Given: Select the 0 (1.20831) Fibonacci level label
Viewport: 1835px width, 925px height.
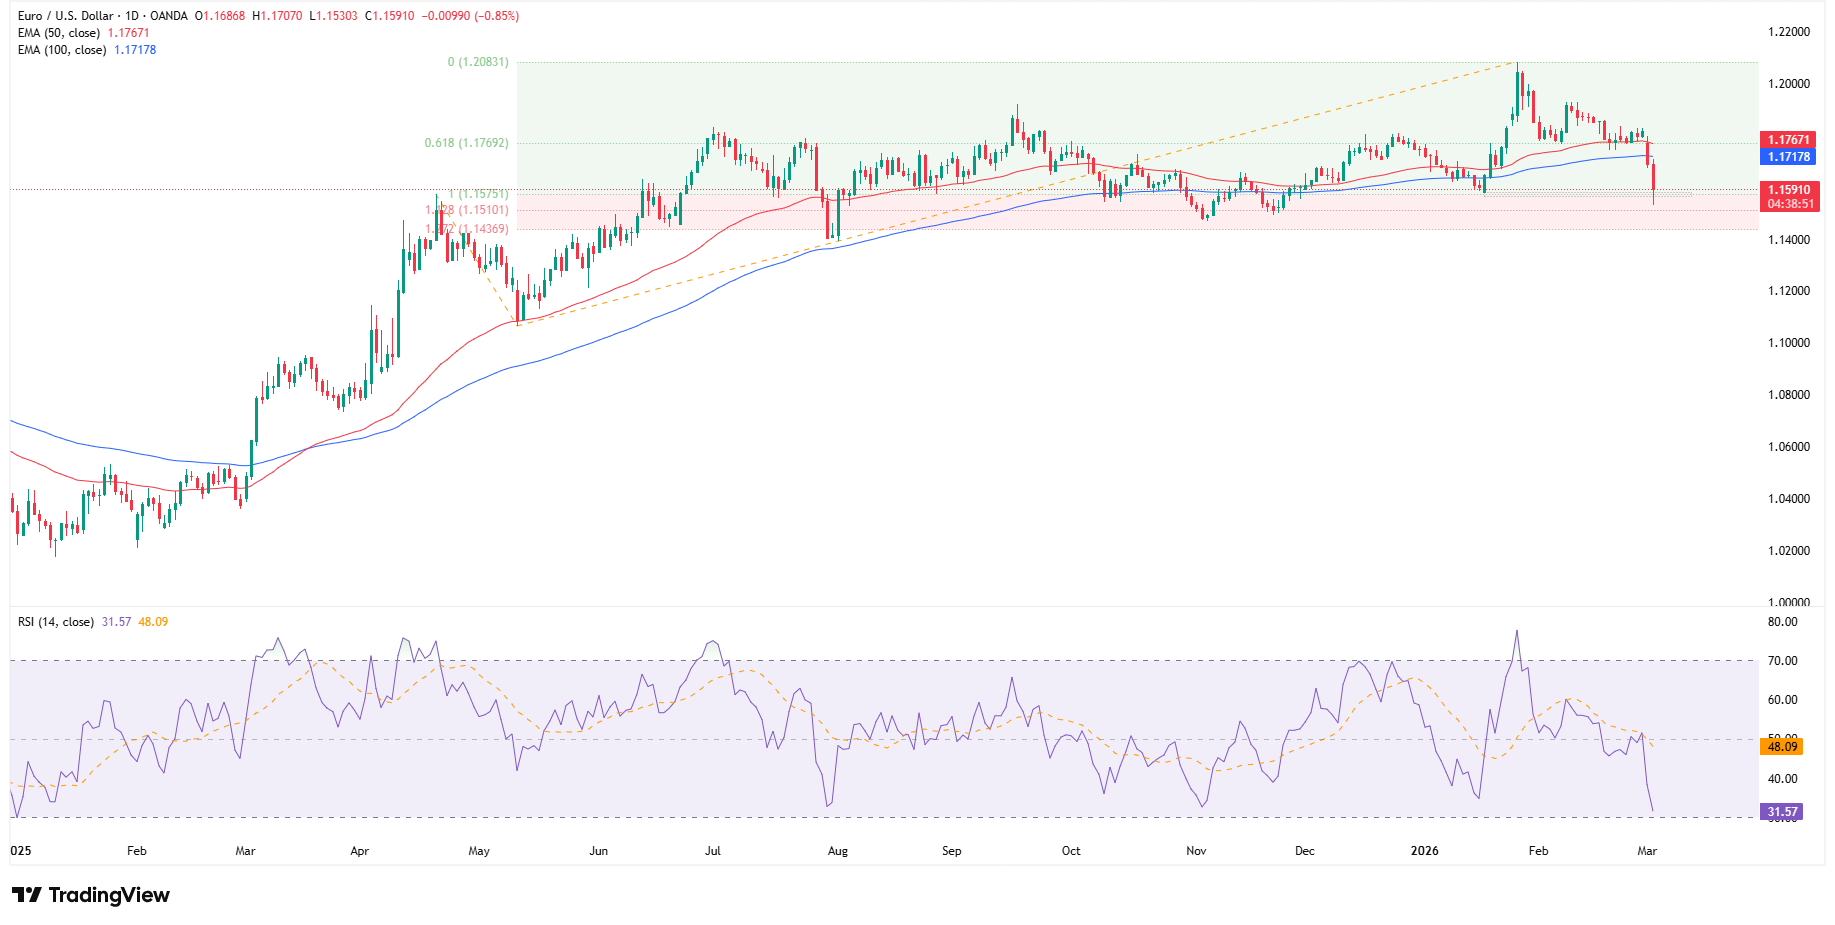Looking at the screenshot, I should [478, 62].
